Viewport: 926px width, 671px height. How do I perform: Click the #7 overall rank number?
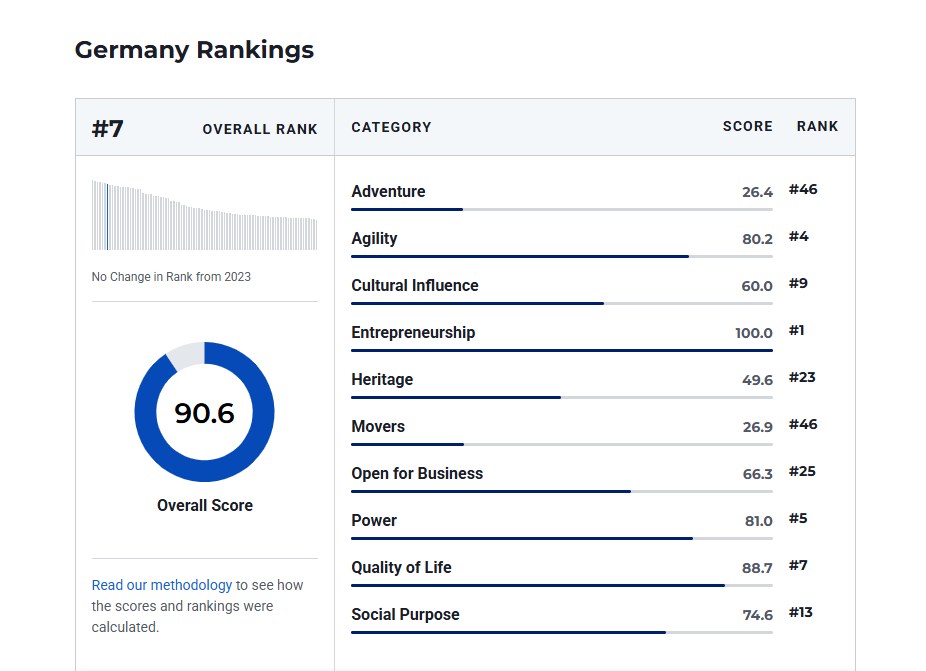point(108,128)
